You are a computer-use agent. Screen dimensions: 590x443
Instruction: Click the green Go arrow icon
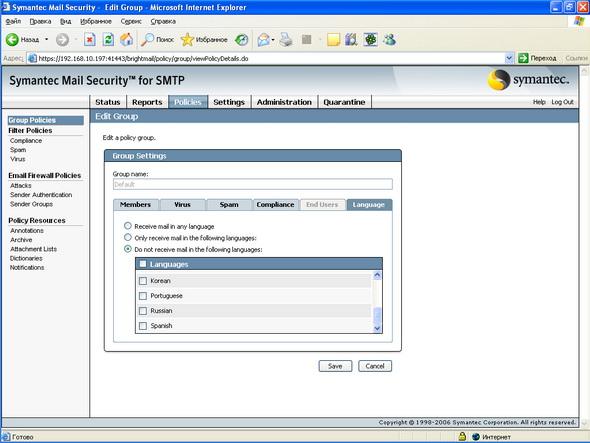(523, 58)
